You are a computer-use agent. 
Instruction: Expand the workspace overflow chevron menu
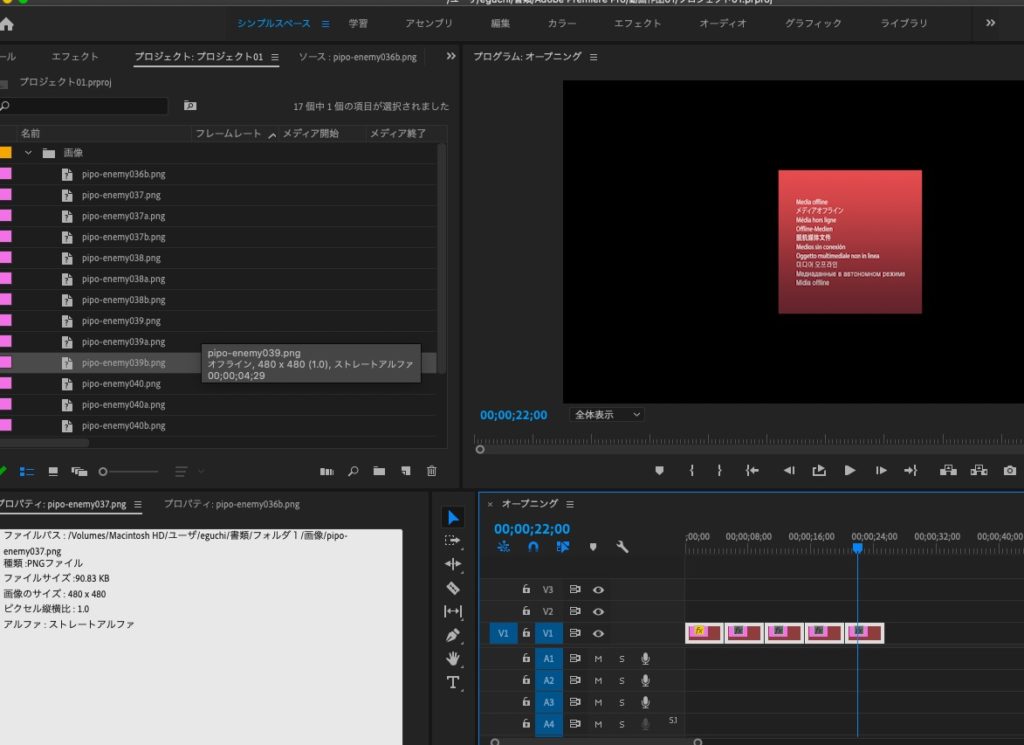click(x=990, y=23)
